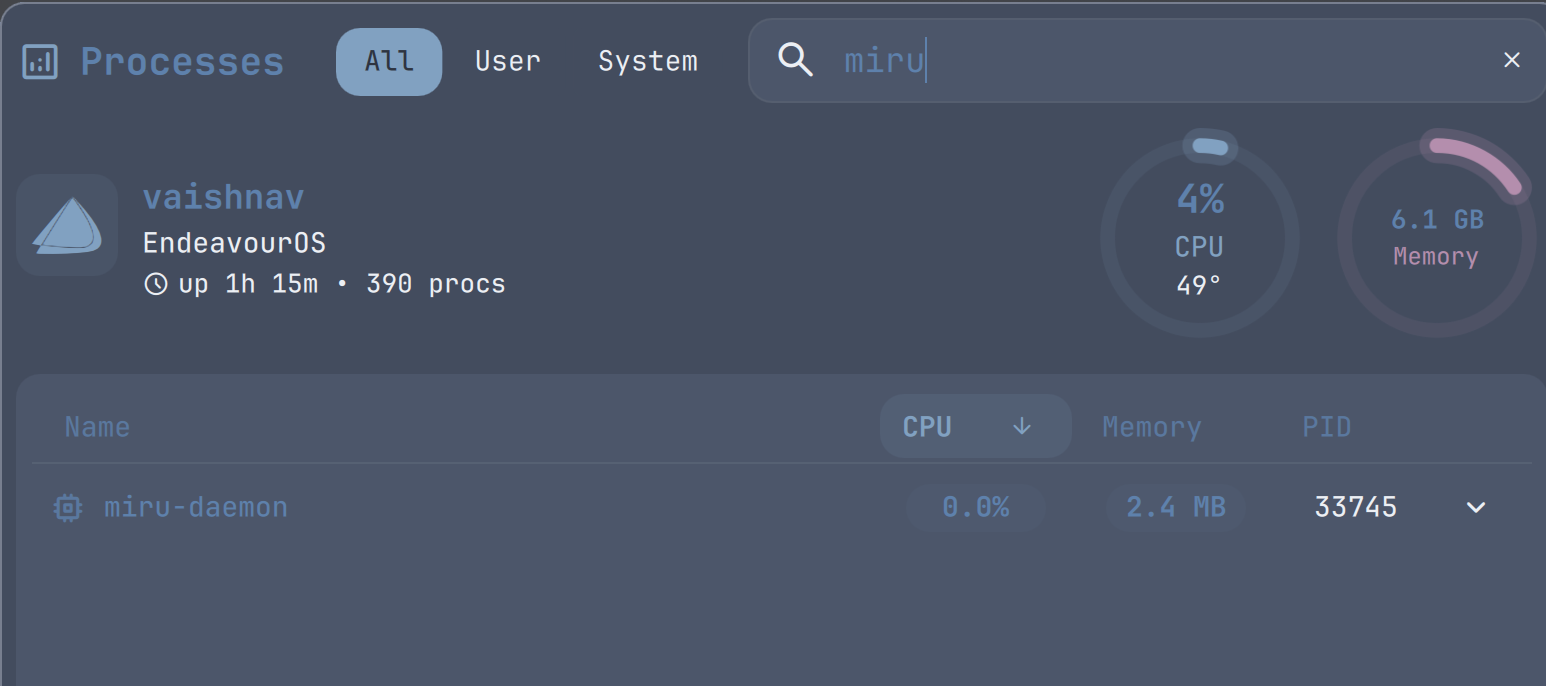Click the 0.0% CPU value
Image resolution: width=1546 pixels, height=686 pixels.
click(975, 508)
